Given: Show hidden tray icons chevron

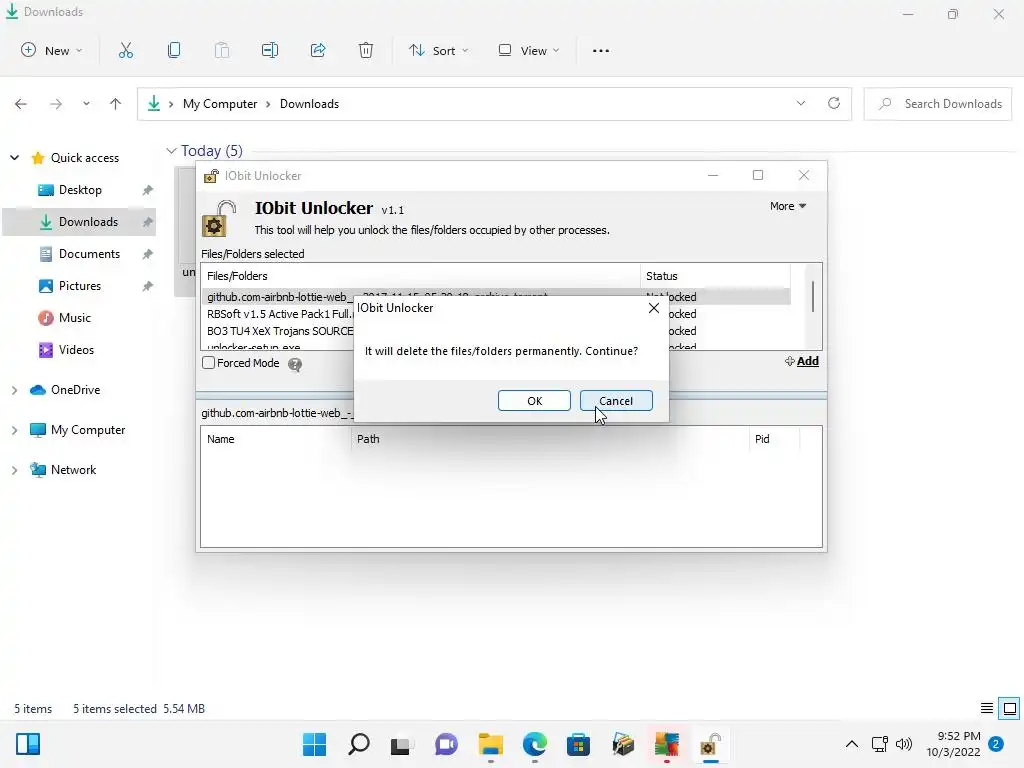Looking at the screenshot, I should coord(852,744).
